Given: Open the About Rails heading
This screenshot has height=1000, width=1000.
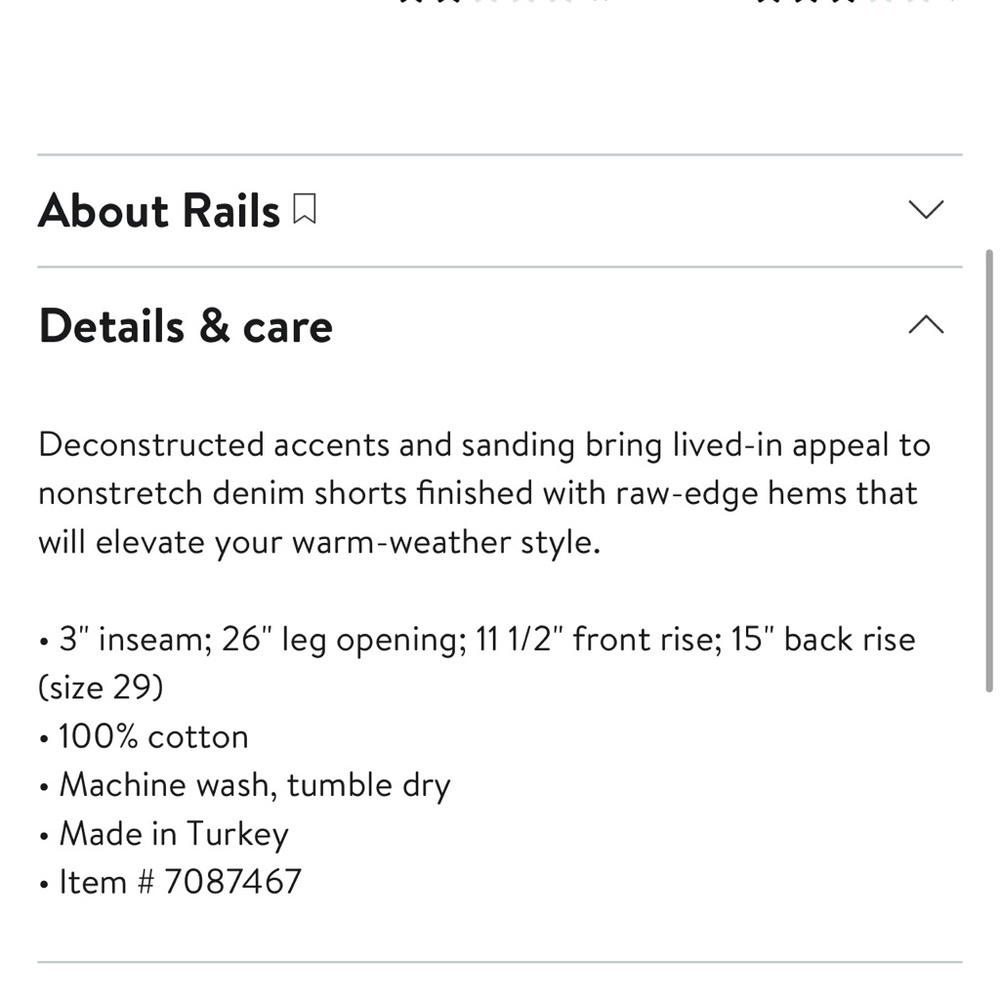Looking at the screenshot, I should pos(159,210).
